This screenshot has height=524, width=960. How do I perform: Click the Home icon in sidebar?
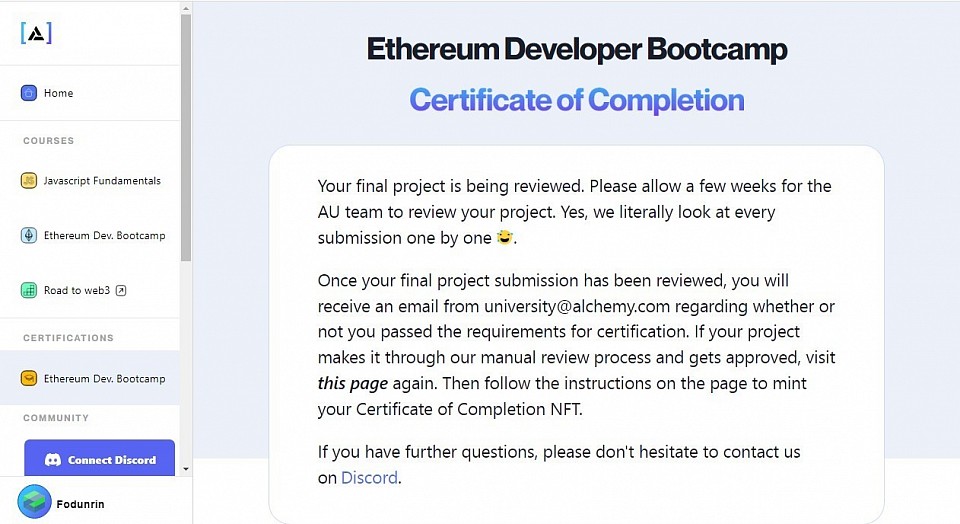(x=29, y=93)
